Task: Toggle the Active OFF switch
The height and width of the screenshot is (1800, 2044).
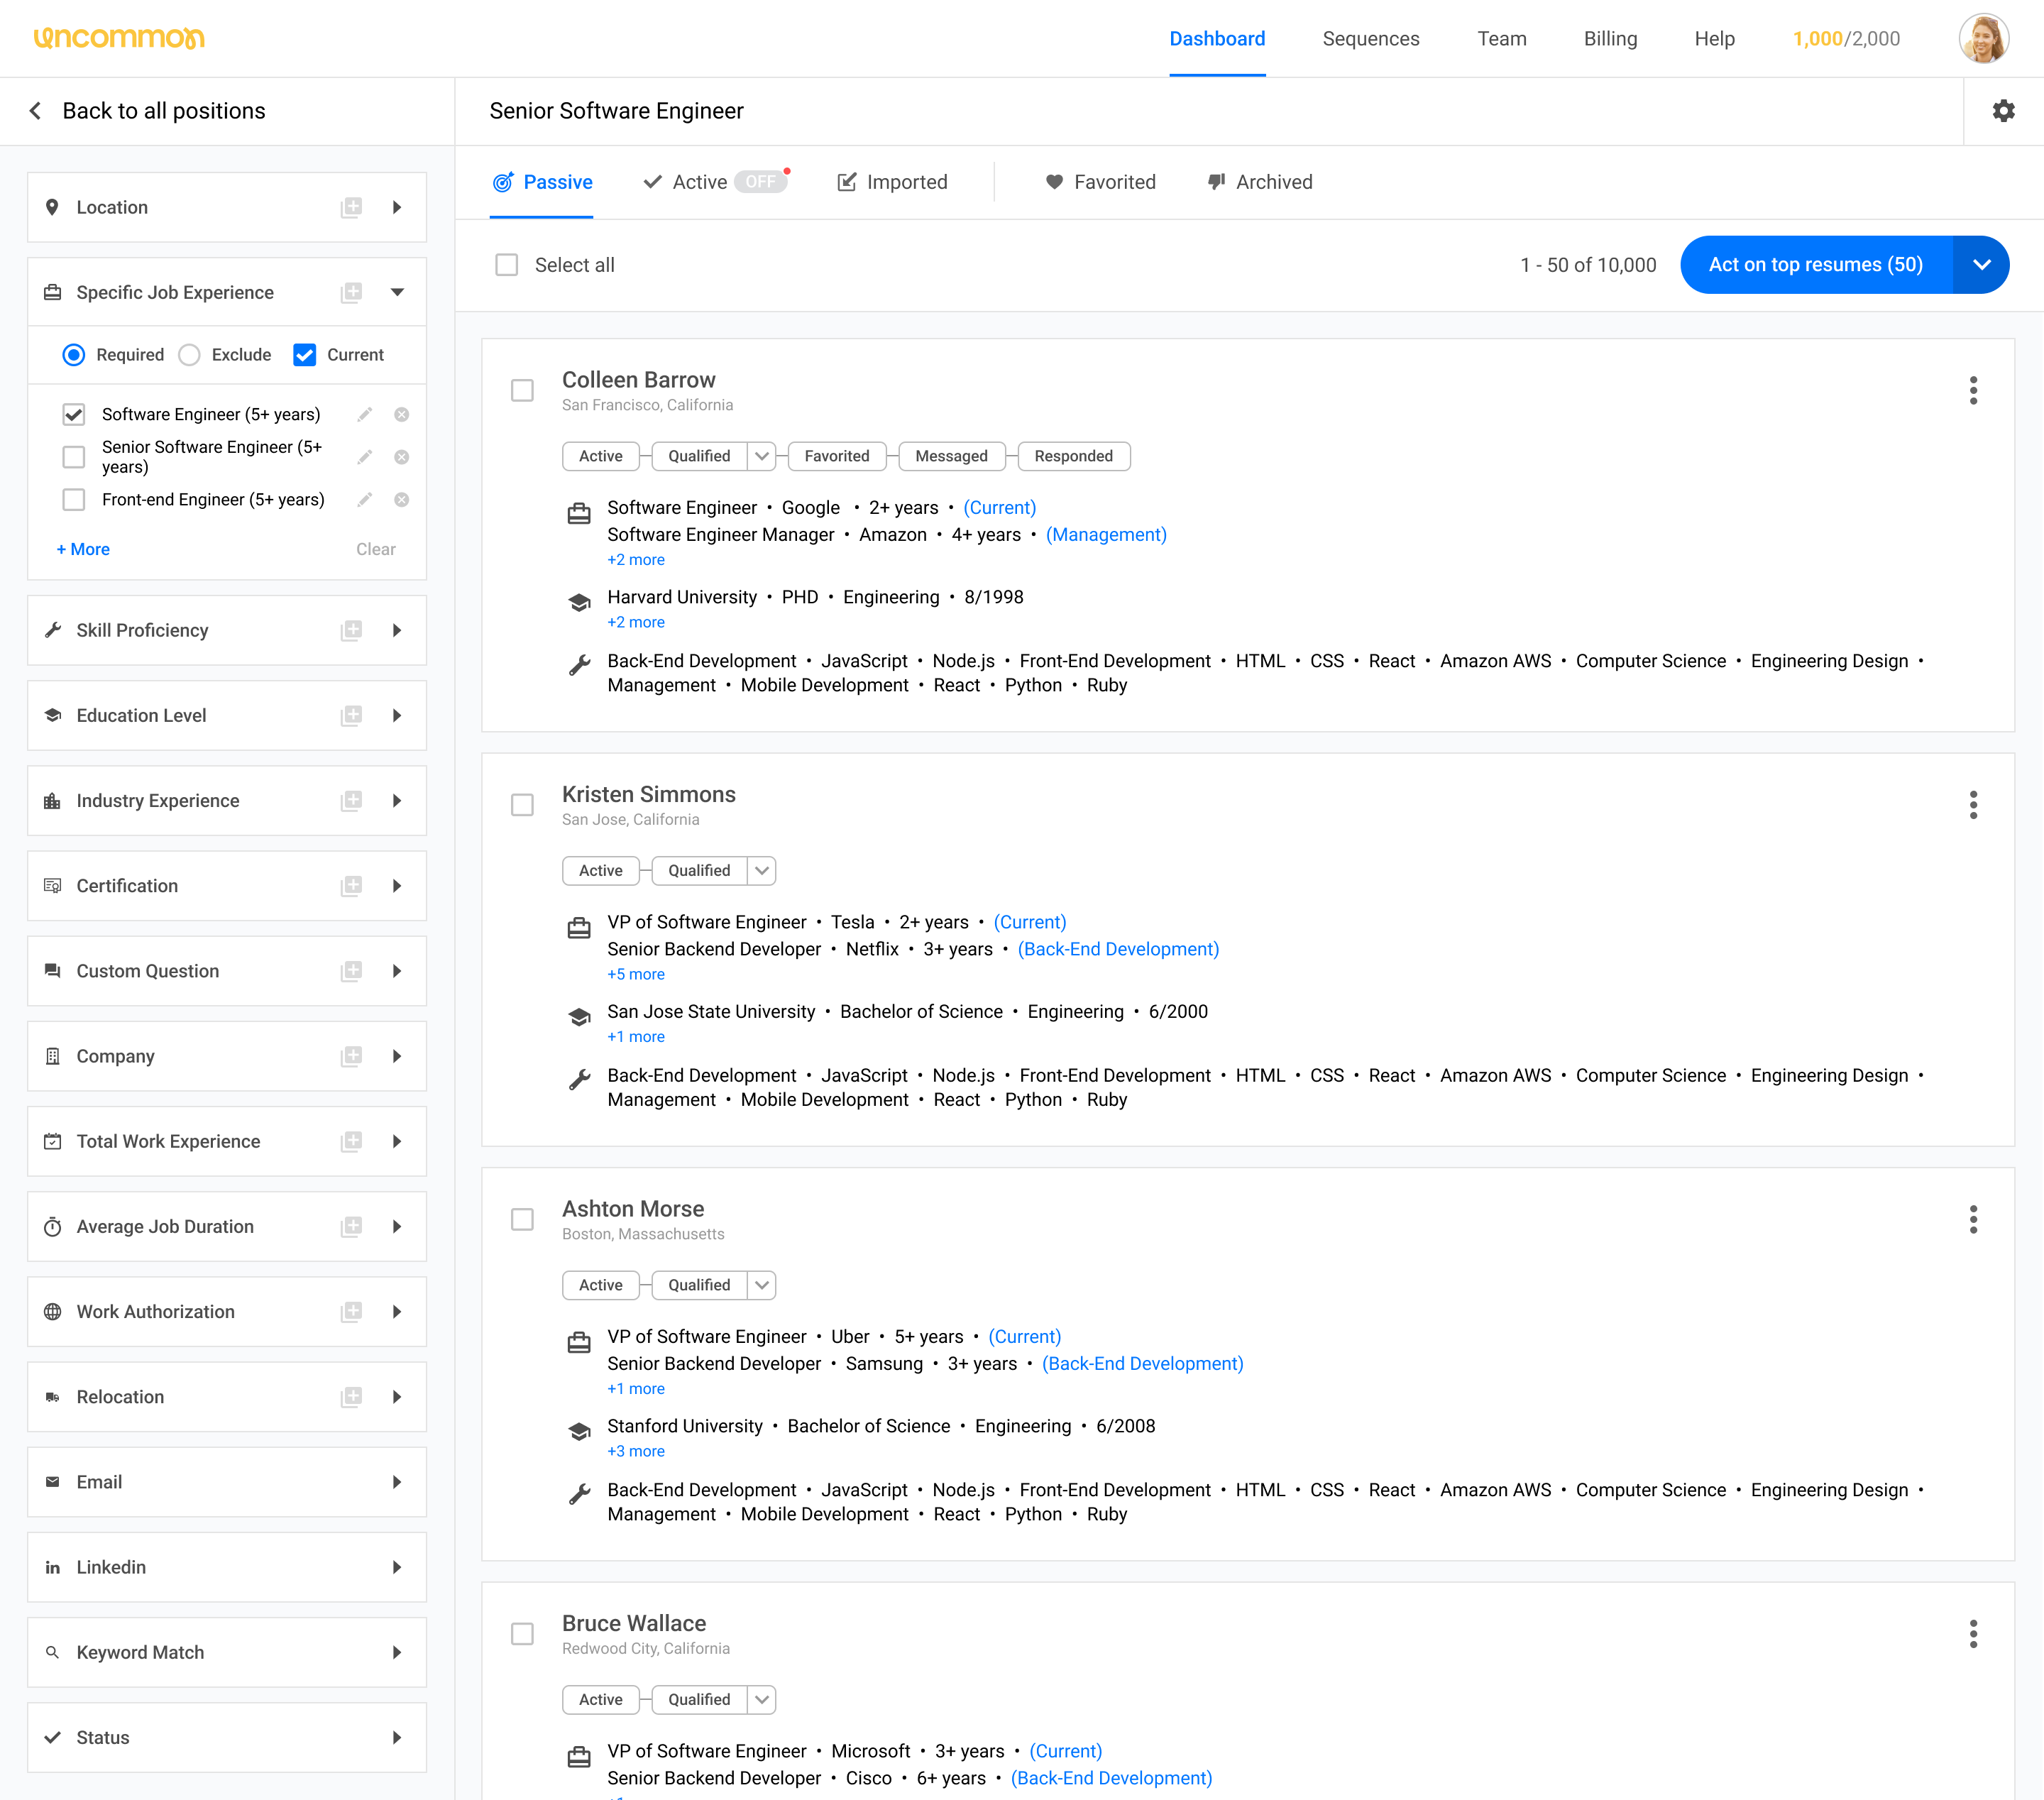Action: click(761, 182)
